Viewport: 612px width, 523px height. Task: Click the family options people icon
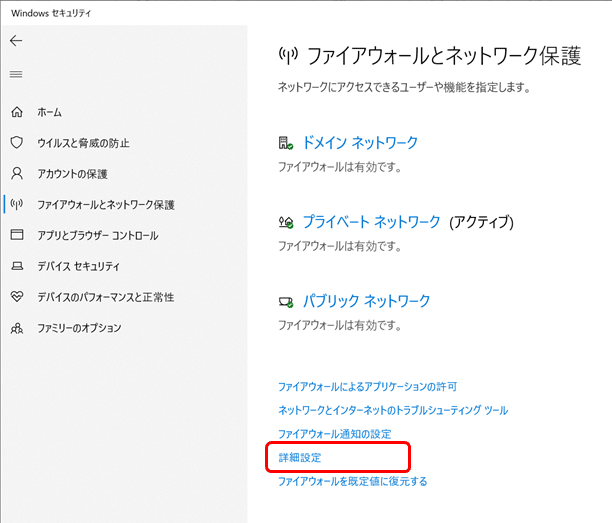pyautogui.click(x=17, y=328)
